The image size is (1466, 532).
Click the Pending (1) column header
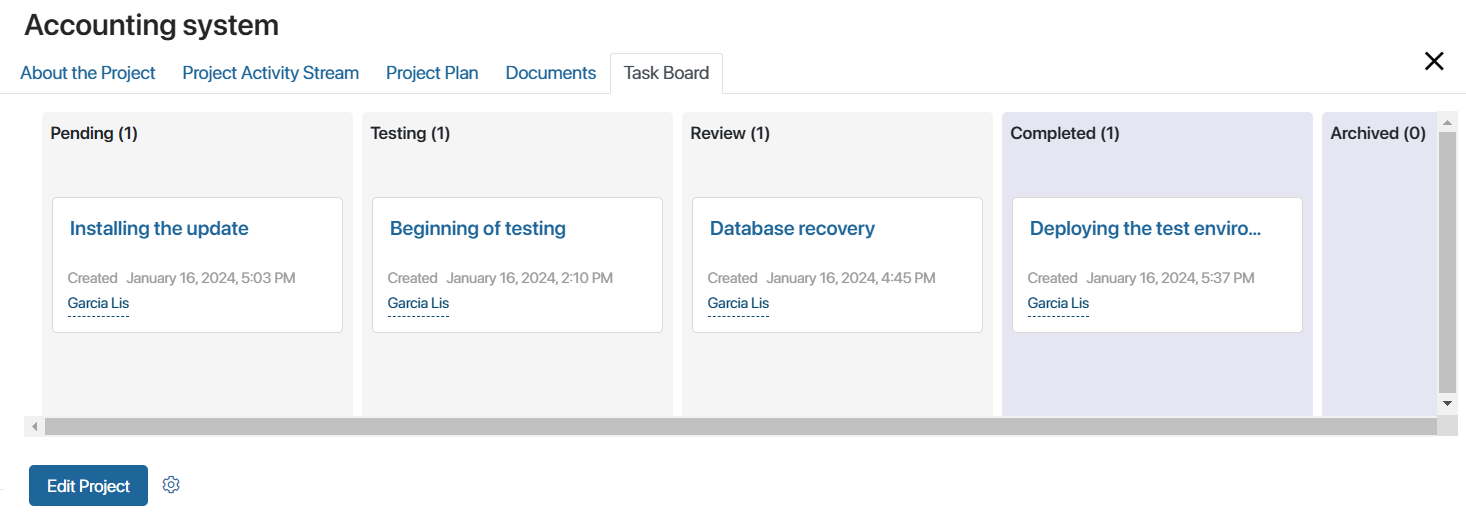pos(94,133)
